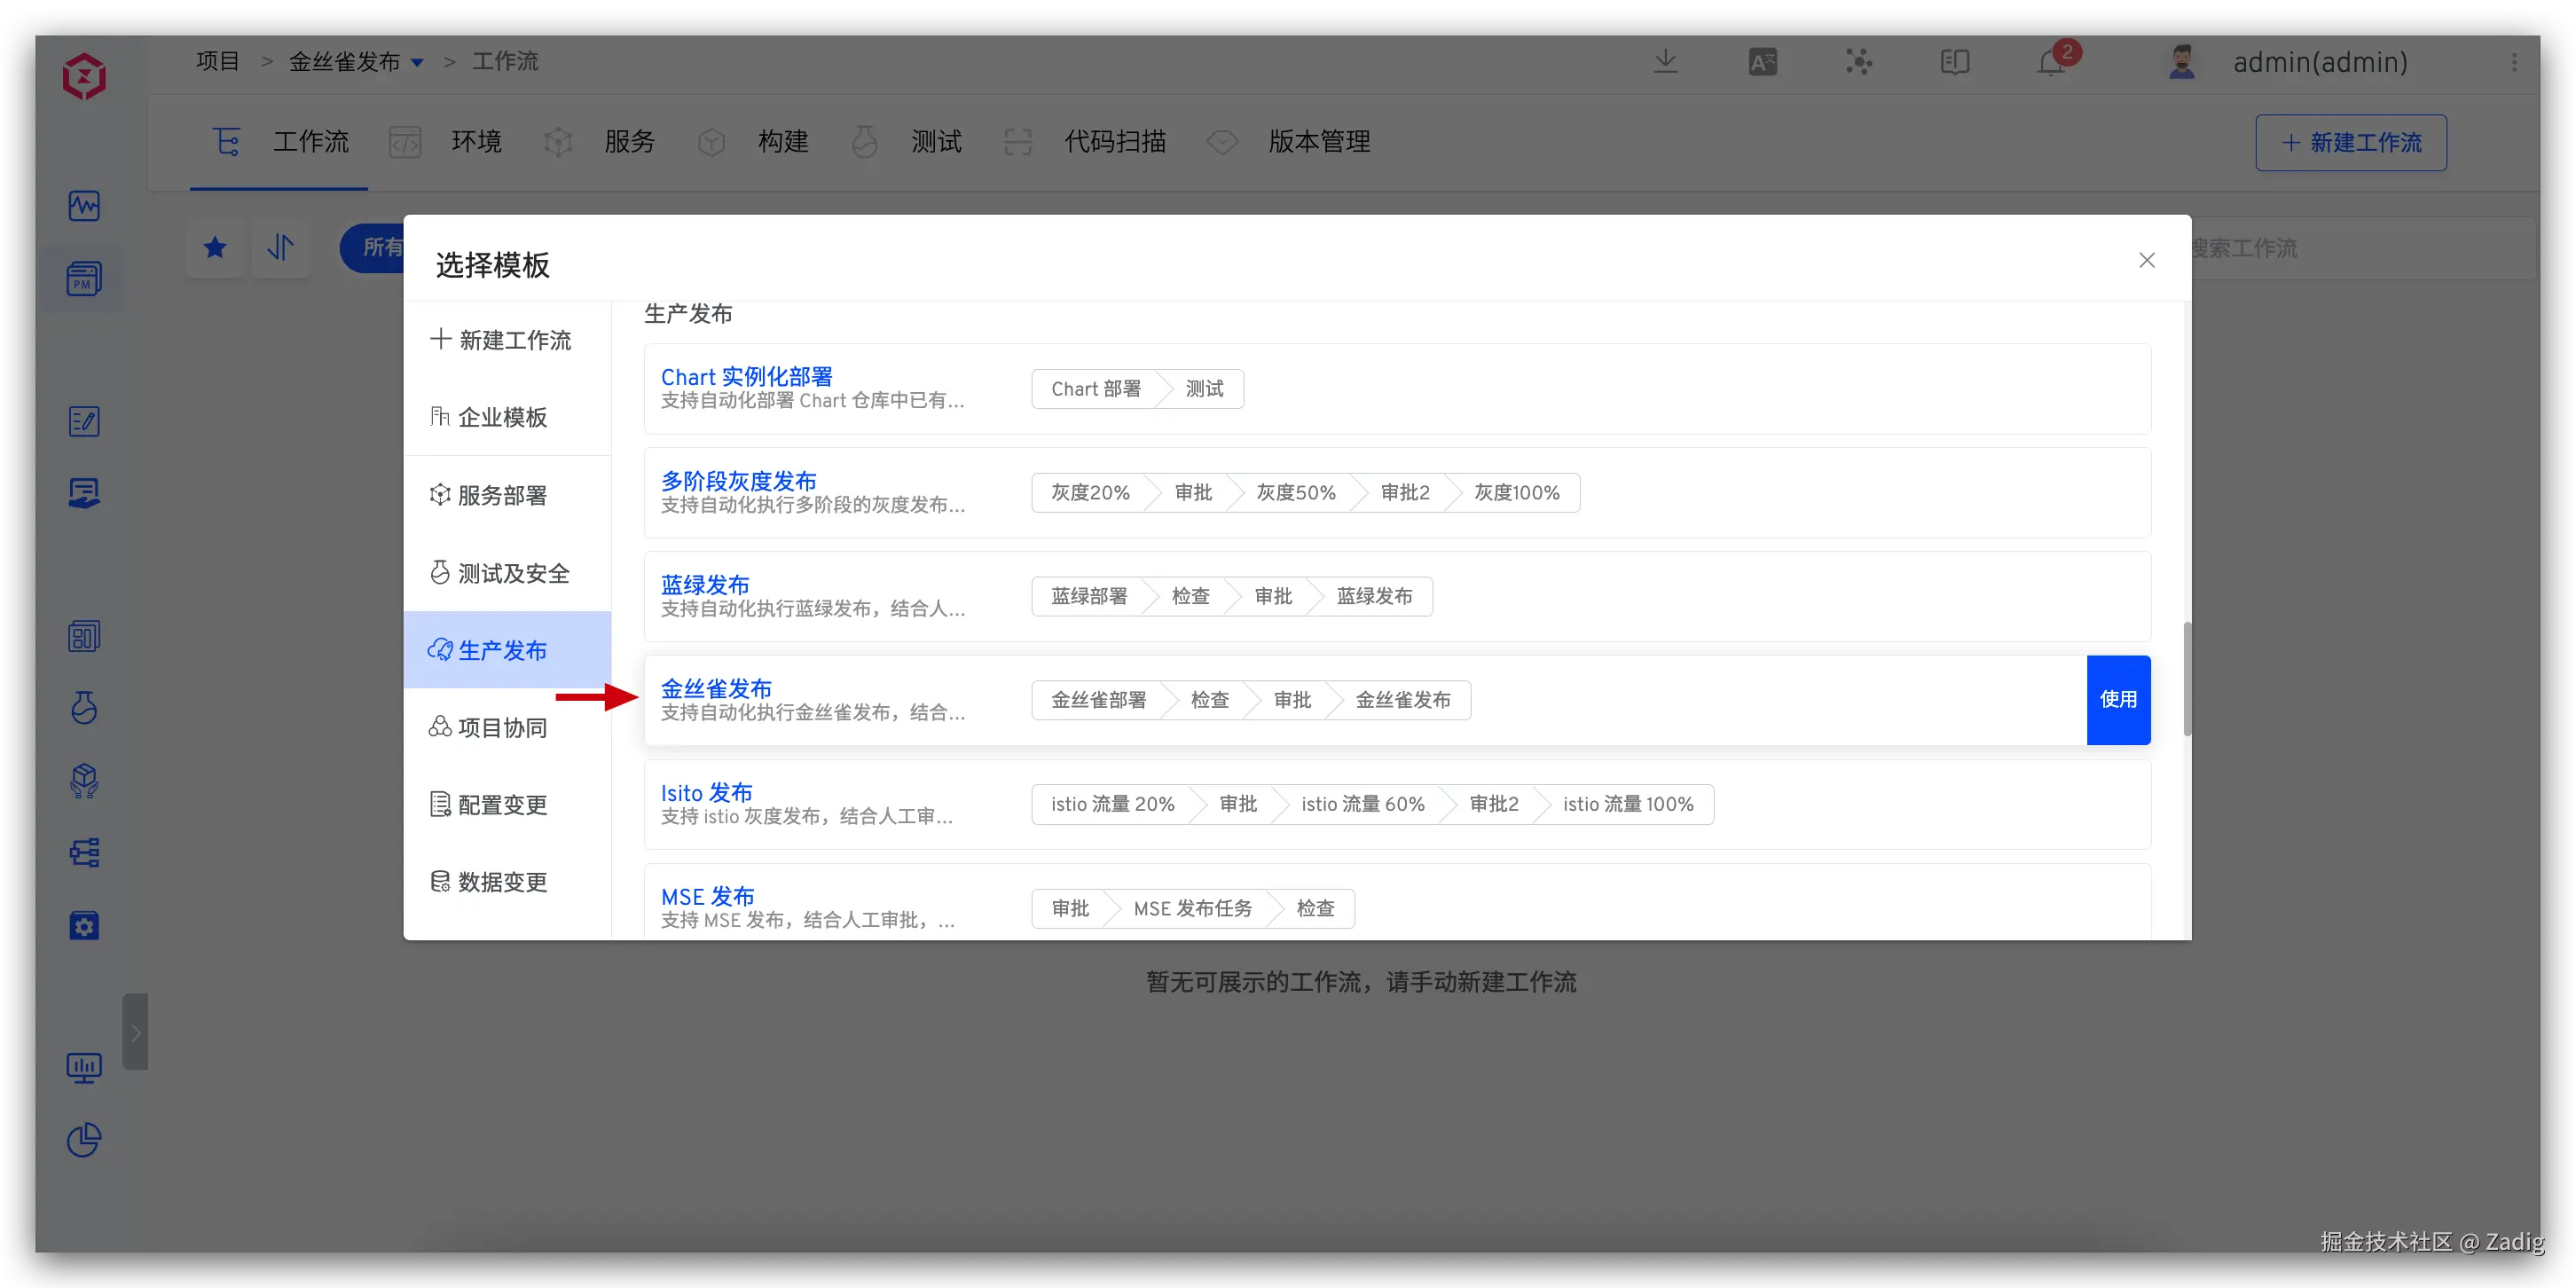The width and height of the screenshot is (2576, 1288).
Task: Click the language translate icon
Action: pos(1762,62)
